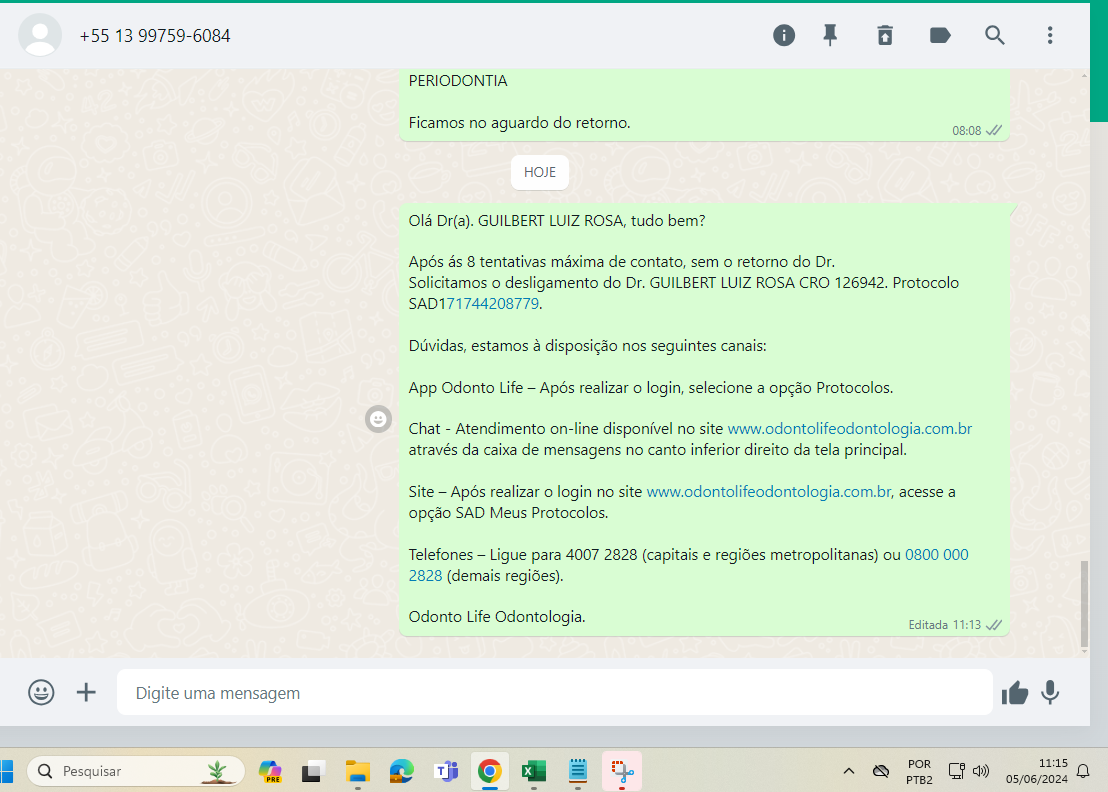The height and width of the screenshot is (792, 1108).
Task: Click the taskbar Pesquisar search box
Action: tap(136, 771)
